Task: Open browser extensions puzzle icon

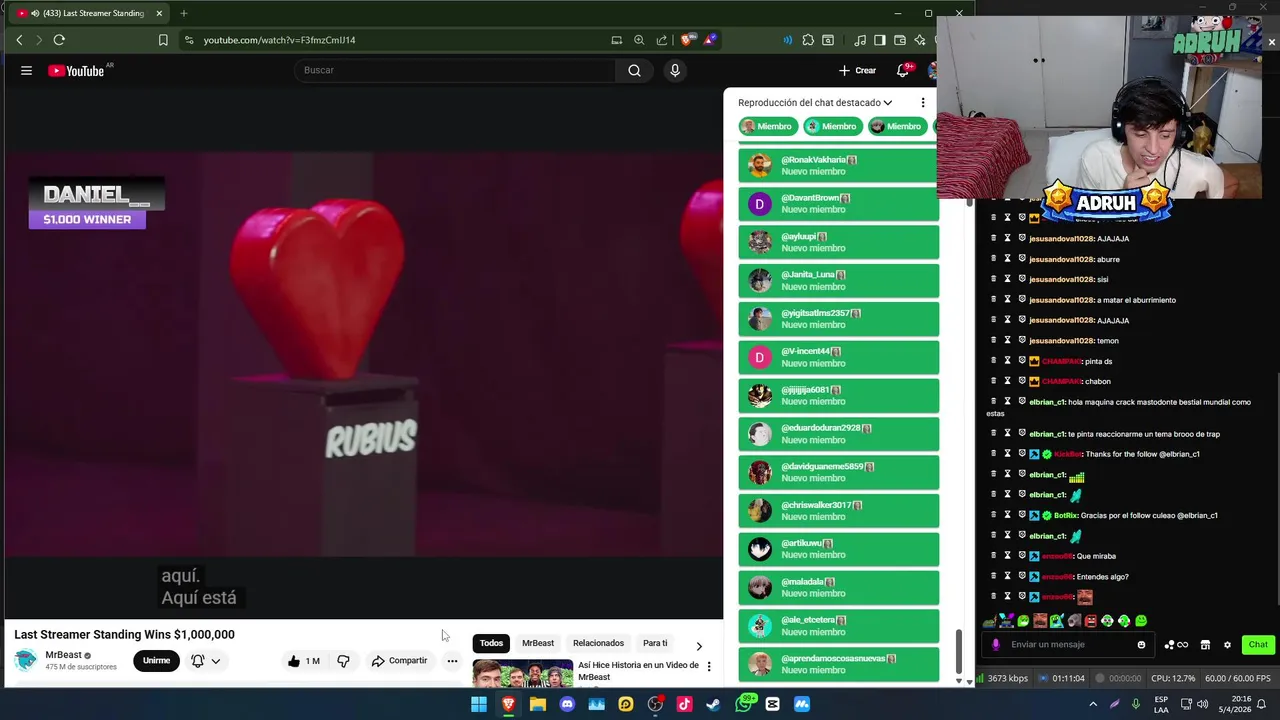Action: pos(808,40)
